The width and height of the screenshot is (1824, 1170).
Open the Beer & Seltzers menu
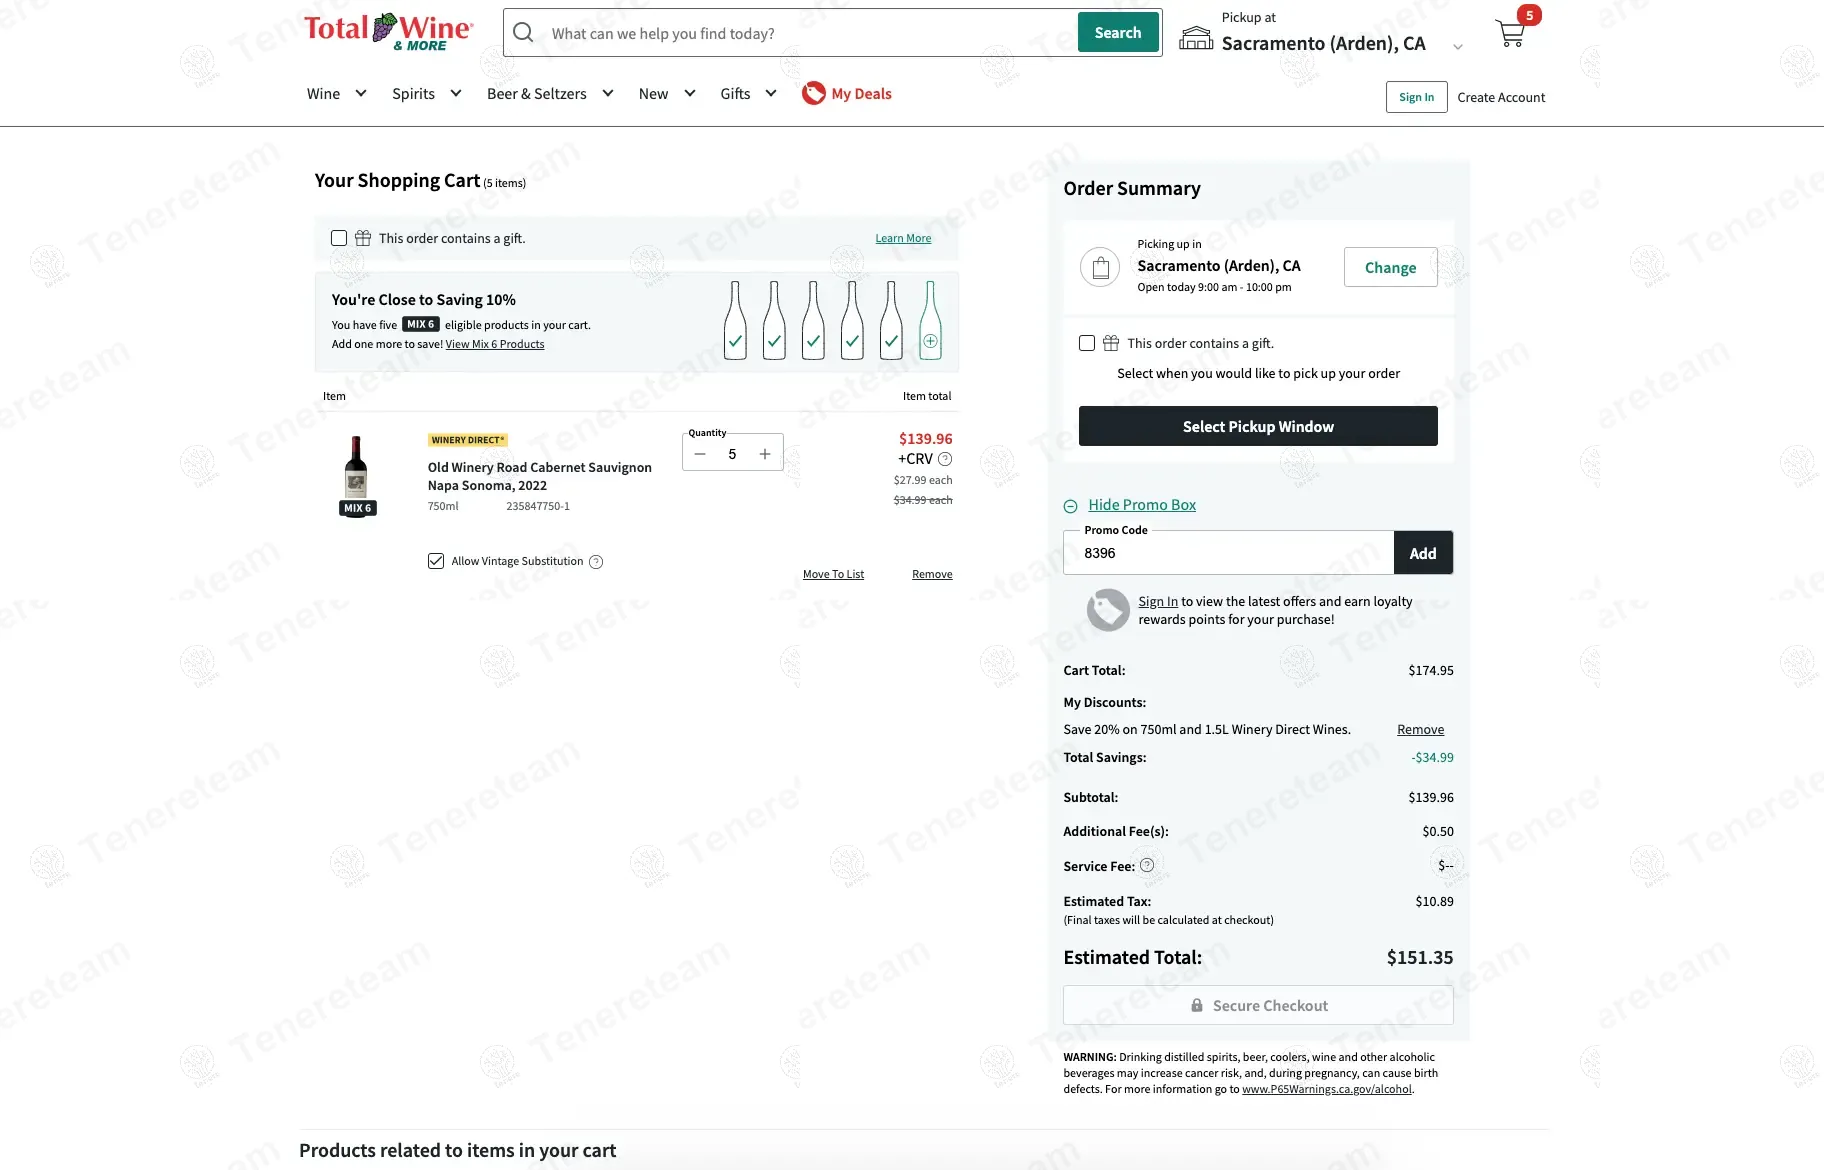[x=549, y=94]
